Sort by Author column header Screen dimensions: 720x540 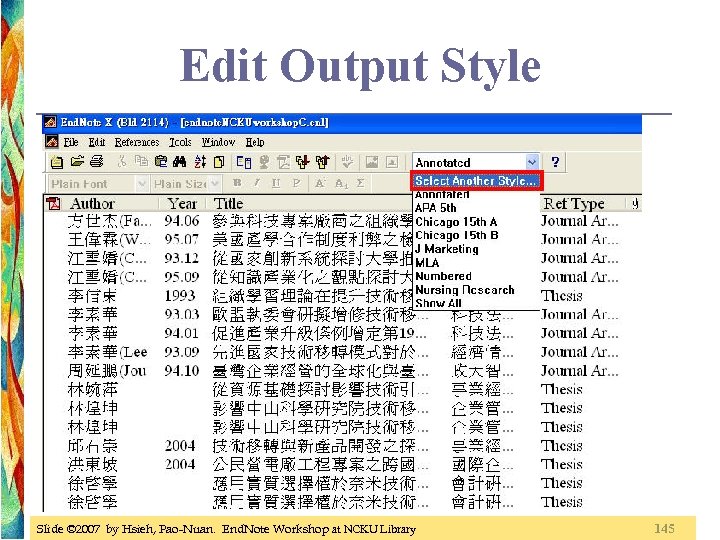point(92,203)
